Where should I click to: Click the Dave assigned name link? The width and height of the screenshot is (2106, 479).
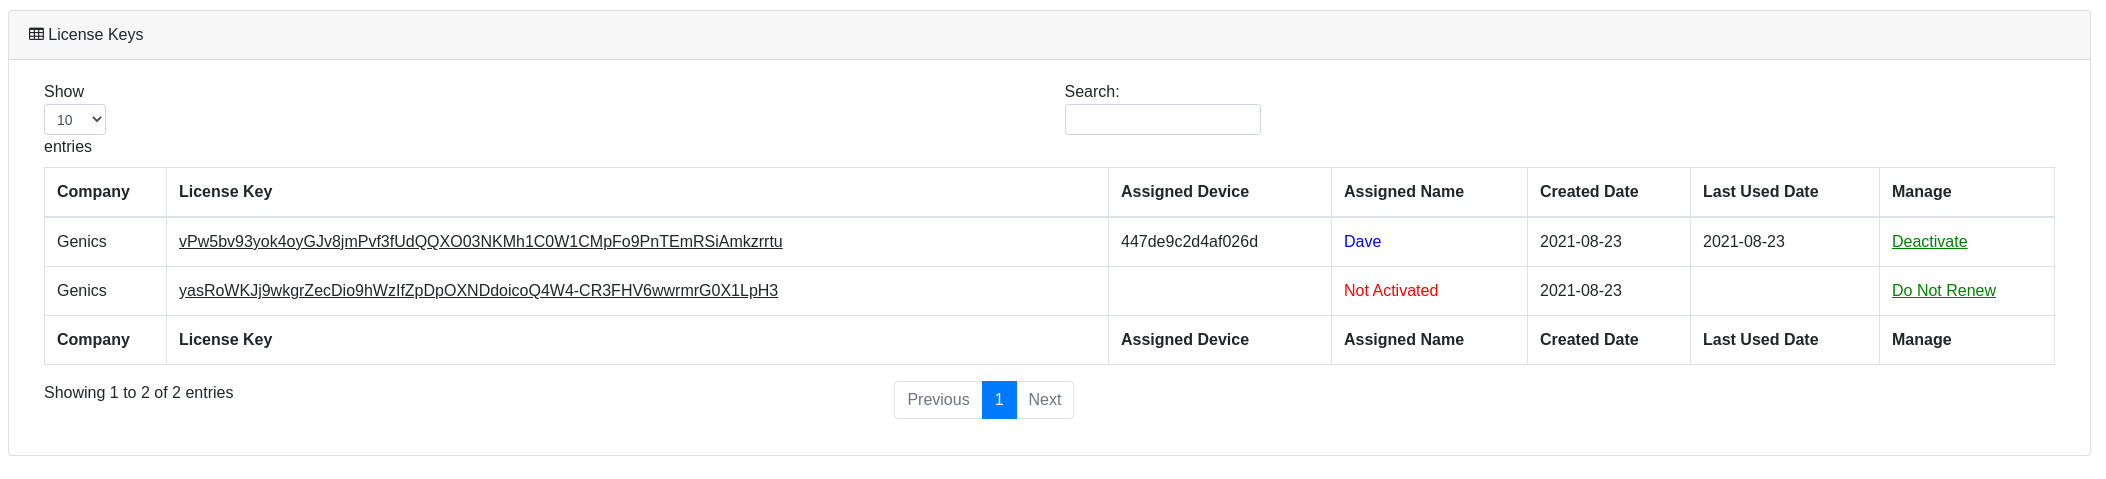click(1362, 242)
